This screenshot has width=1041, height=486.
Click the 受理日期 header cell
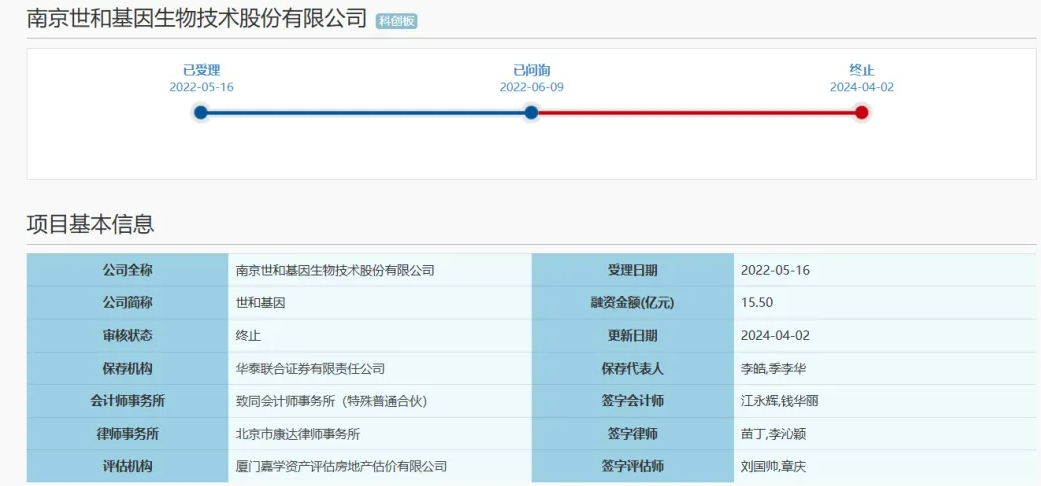click(x=633, y=270)
